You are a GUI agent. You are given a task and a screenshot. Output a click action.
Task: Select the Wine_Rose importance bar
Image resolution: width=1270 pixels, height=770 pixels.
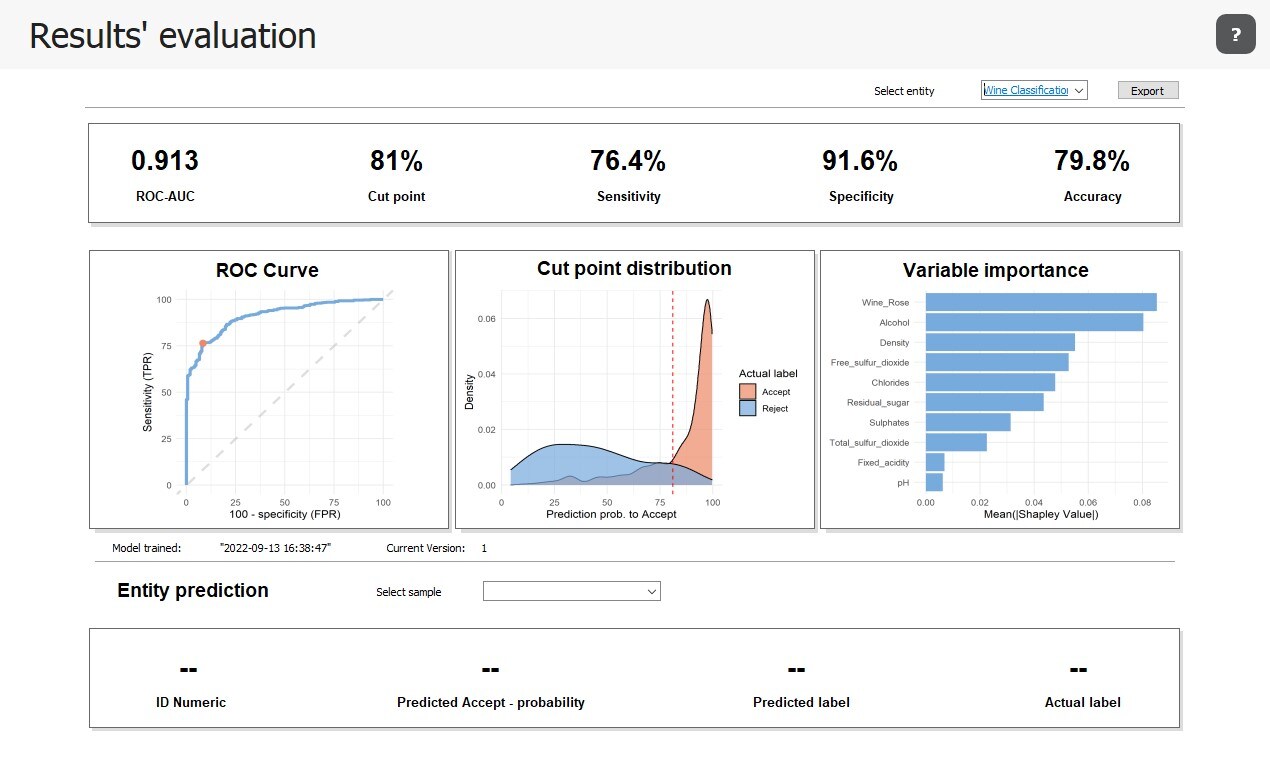[x=1040, y=302]
